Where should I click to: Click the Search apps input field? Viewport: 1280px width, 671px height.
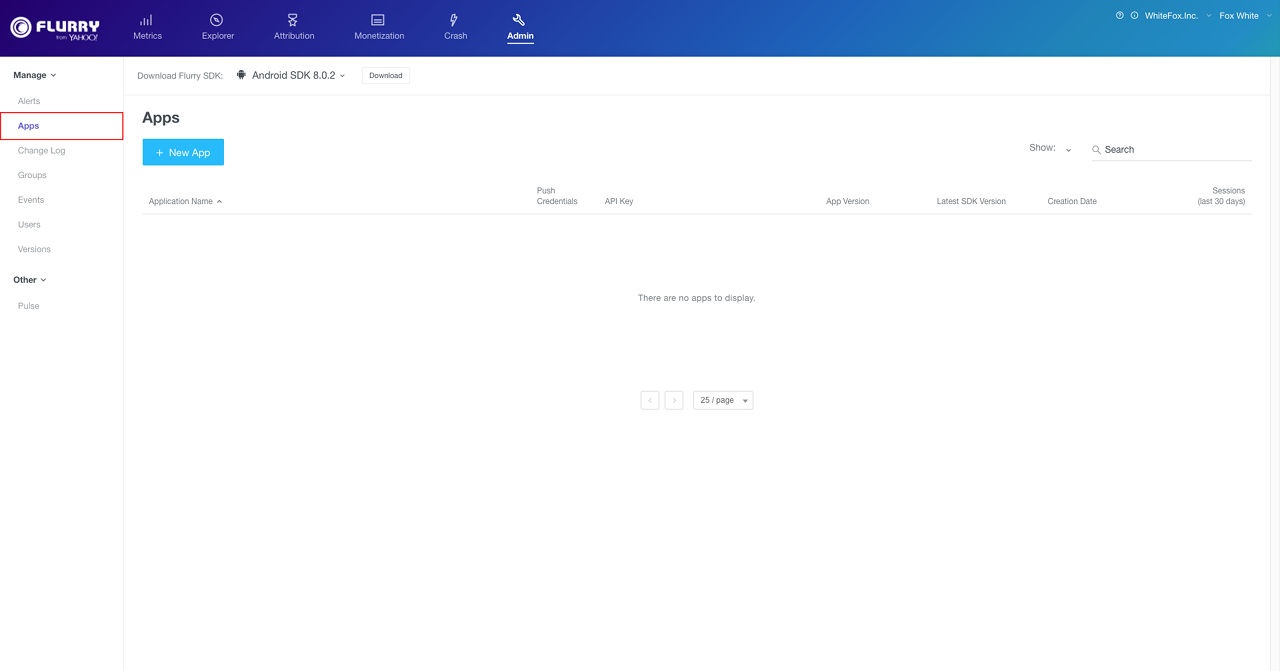pos(1175,150)
